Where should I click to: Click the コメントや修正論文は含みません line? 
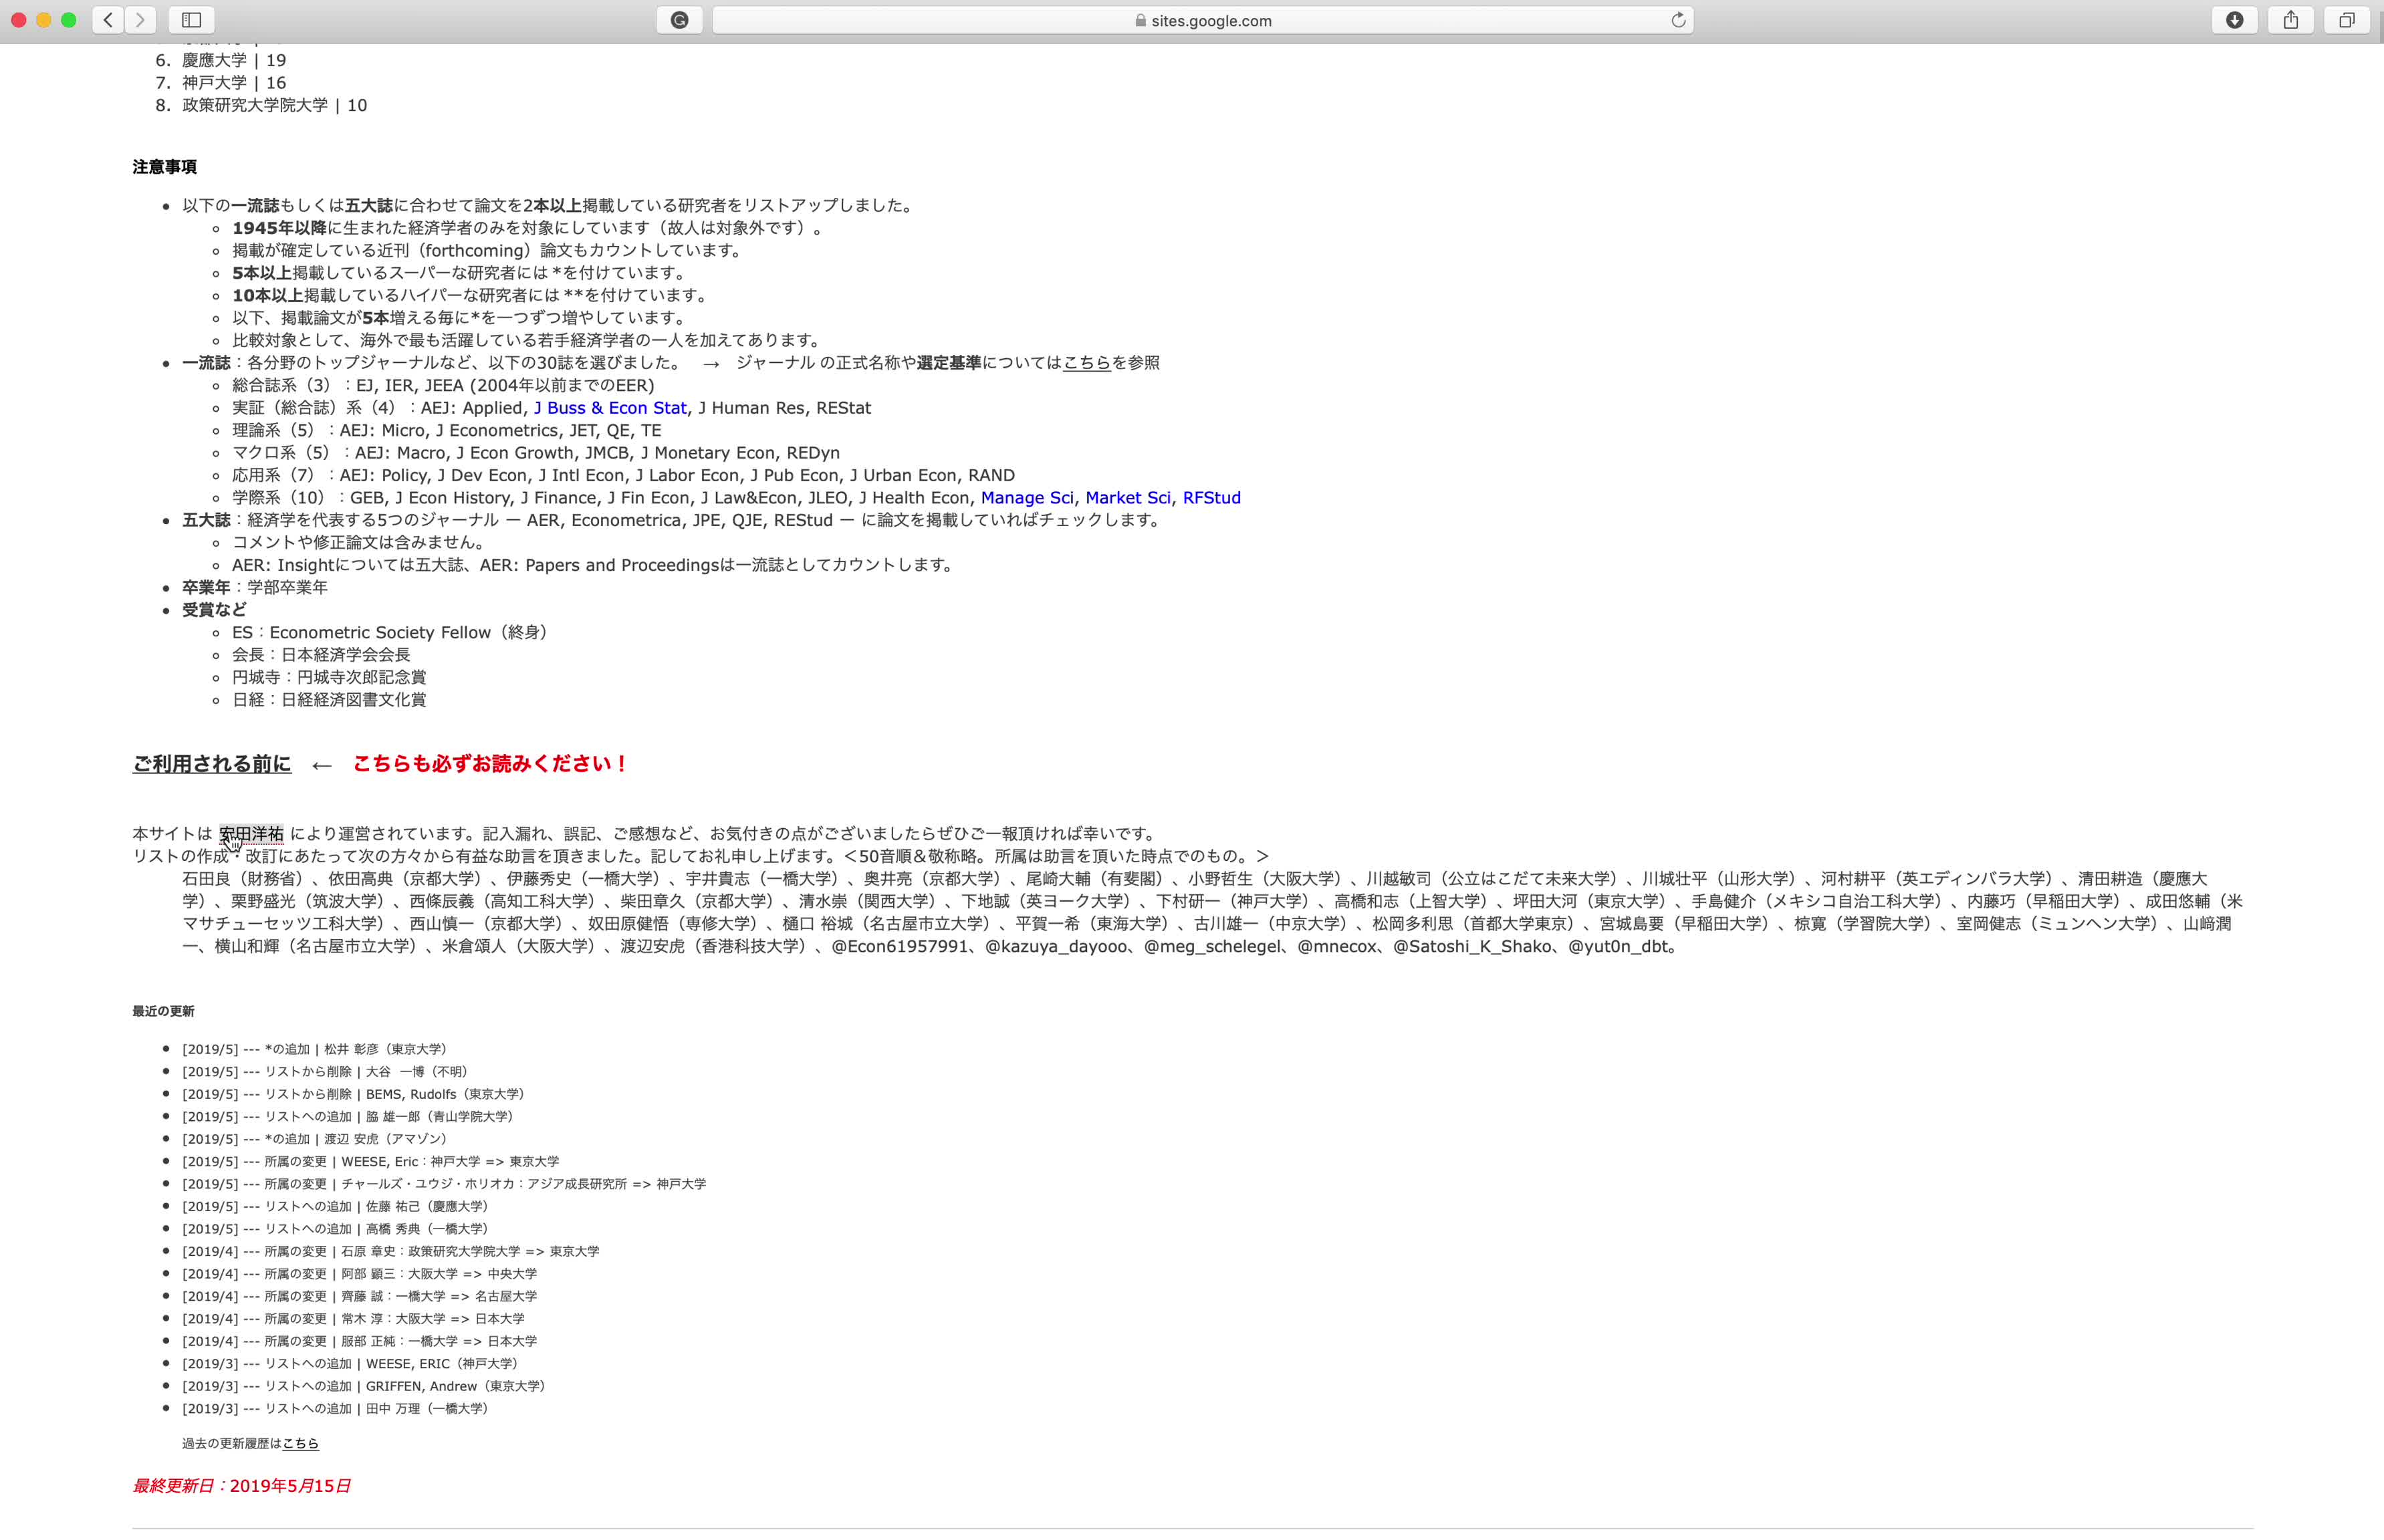click(x=361, y=543)
